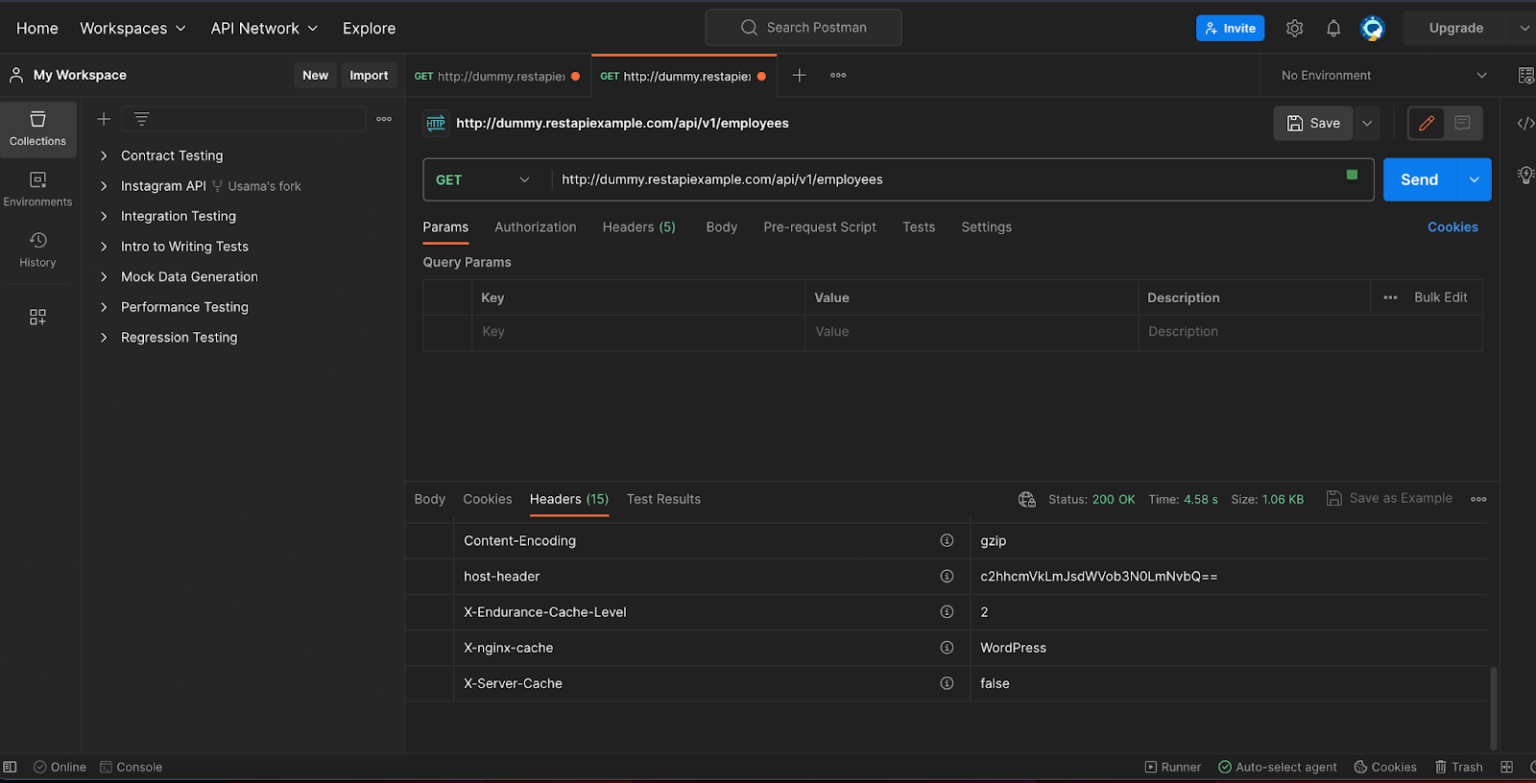1536x783 pixels.
Task: Open the No Environment selector
Action: [x=1384, y=75]
